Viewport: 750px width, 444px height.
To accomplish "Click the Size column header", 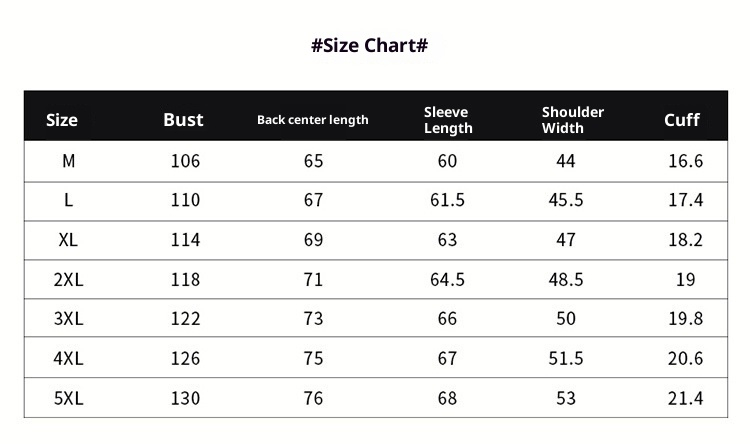I will (x=62, y=120).
